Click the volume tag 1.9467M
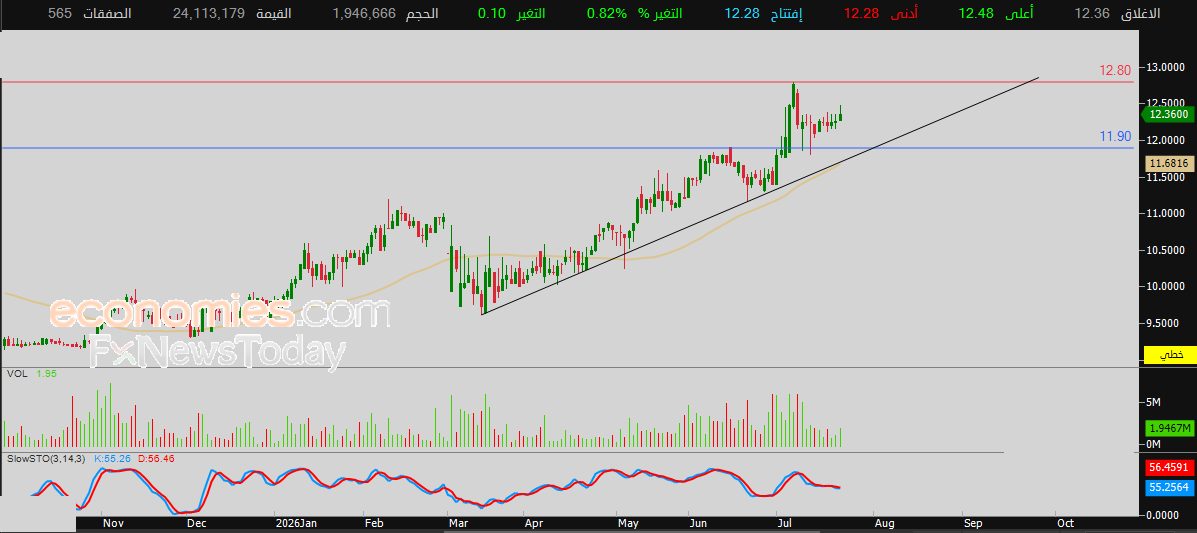 click(1170, 428)
